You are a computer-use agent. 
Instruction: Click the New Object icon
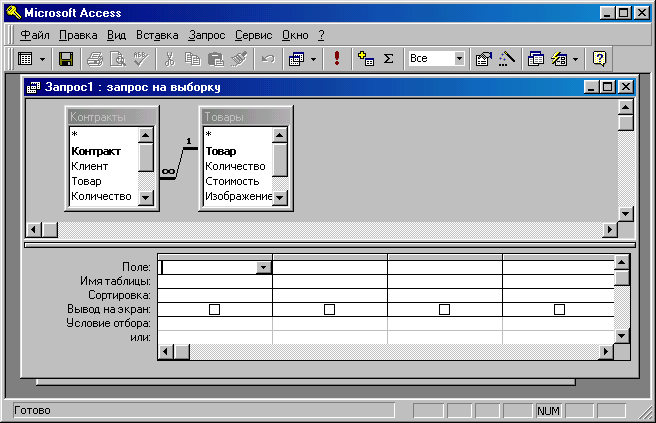(x=559, y=59)
